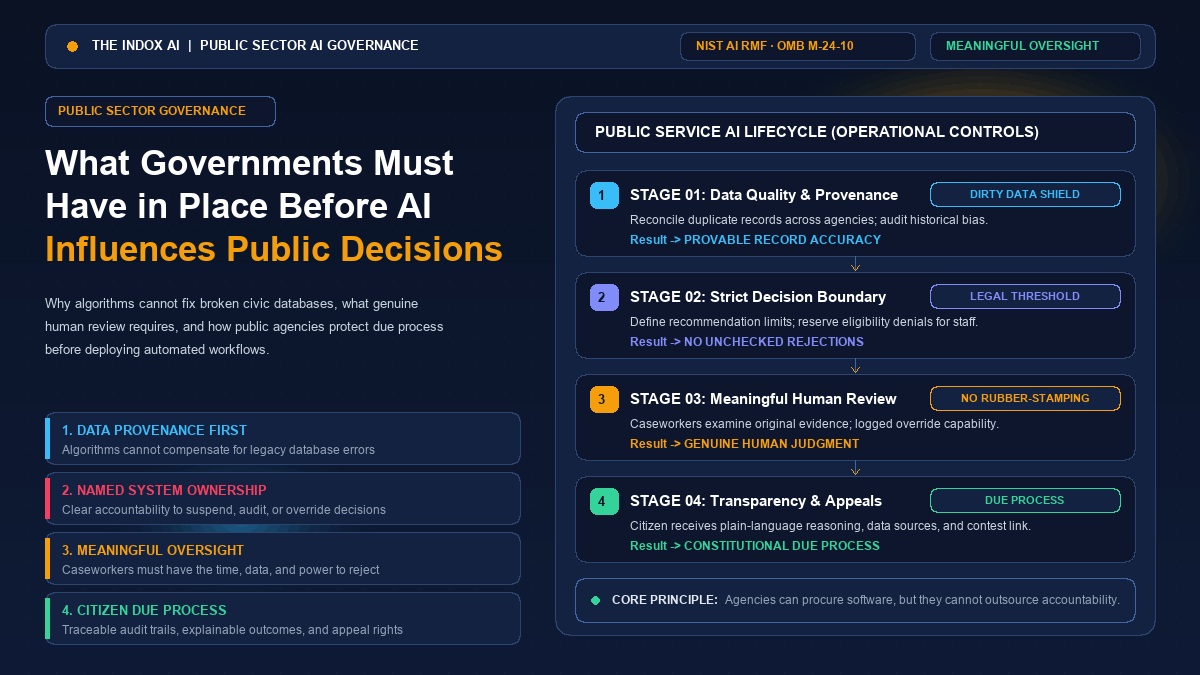Viewport: 1200px width, 675px height.
Task: Click Result -> PROVABLE RECORD ACCURACY
Action: tap(755, 240)
